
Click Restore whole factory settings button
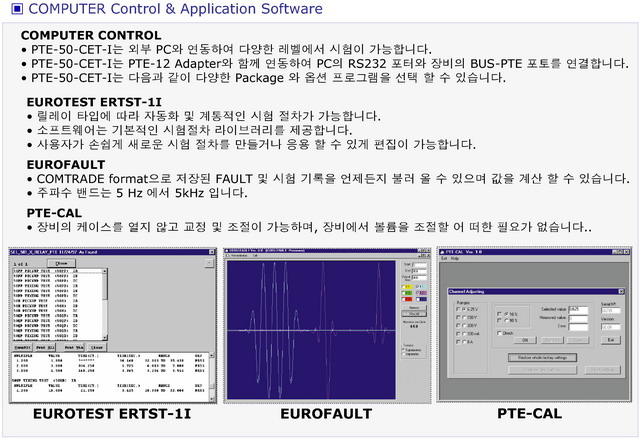click(x=542, y=357)
